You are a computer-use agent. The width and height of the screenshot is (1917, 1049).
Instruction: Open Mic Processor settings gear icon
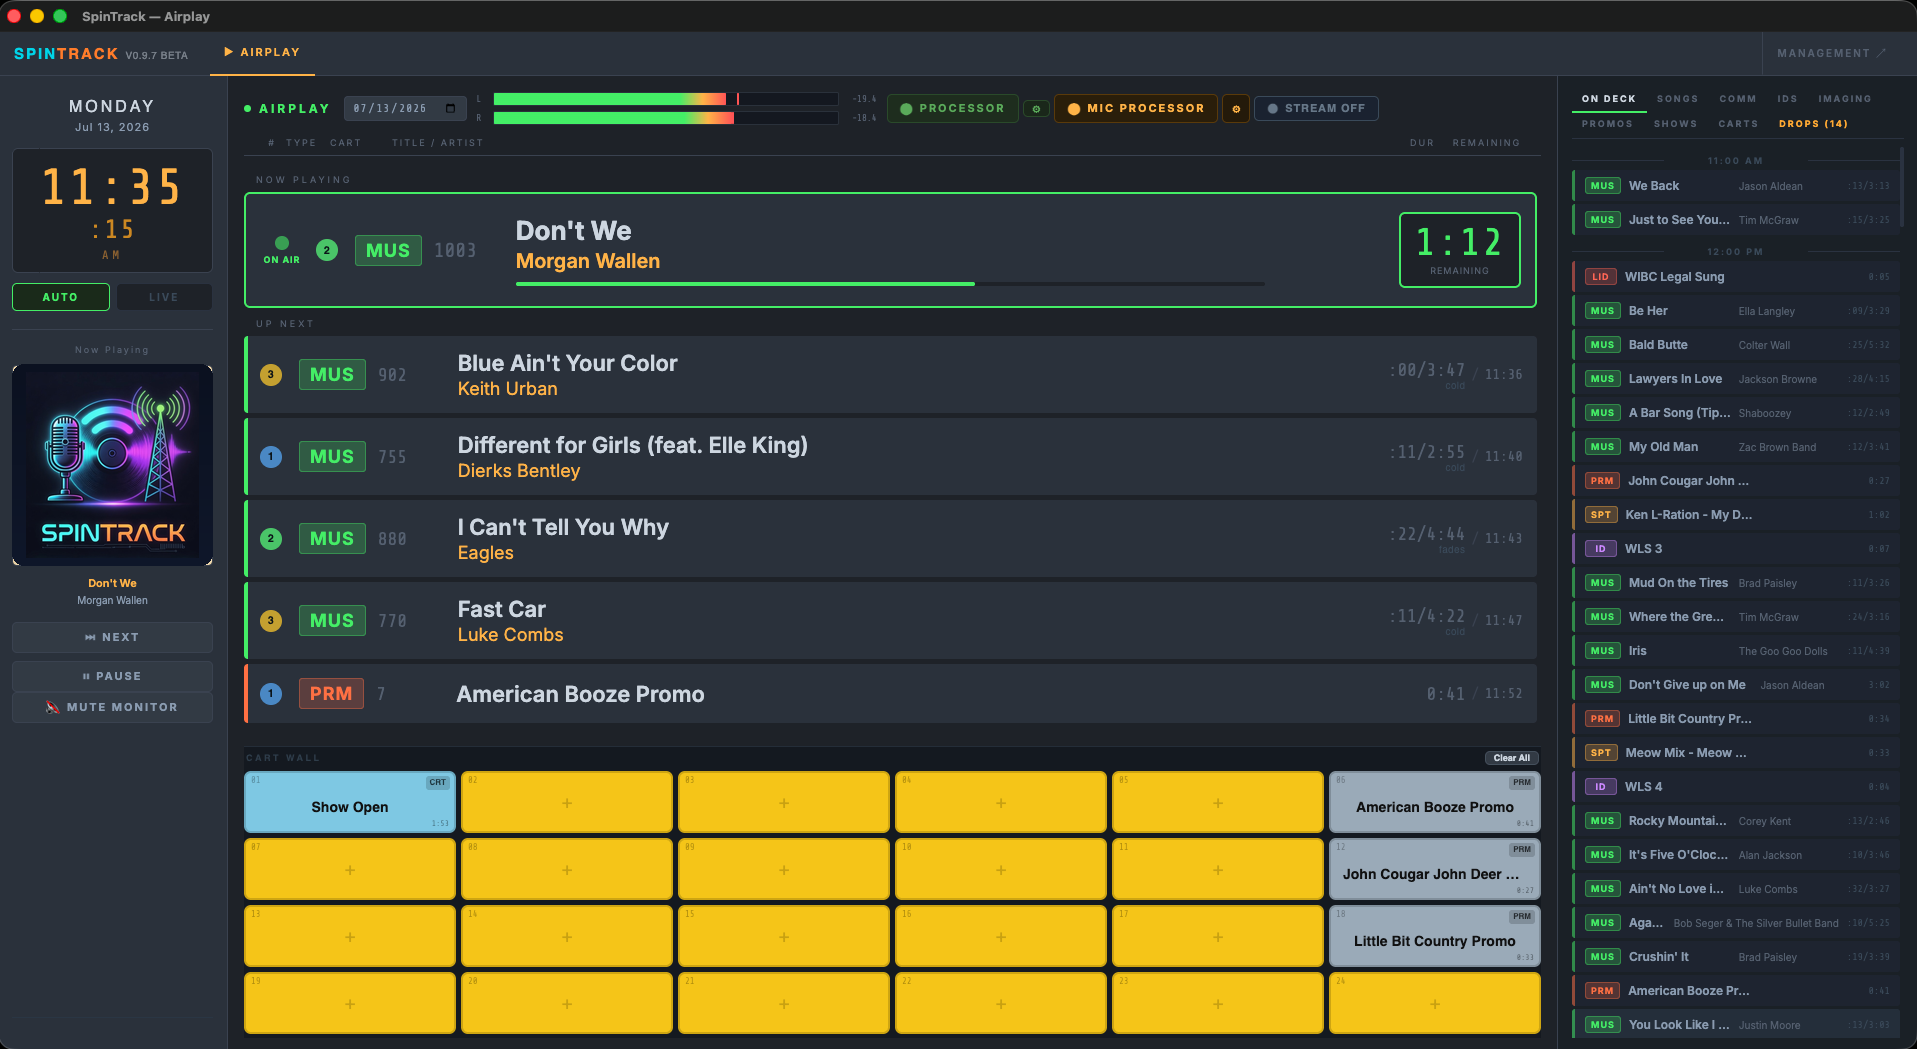pyautogui.click(x=1236, y=109)
